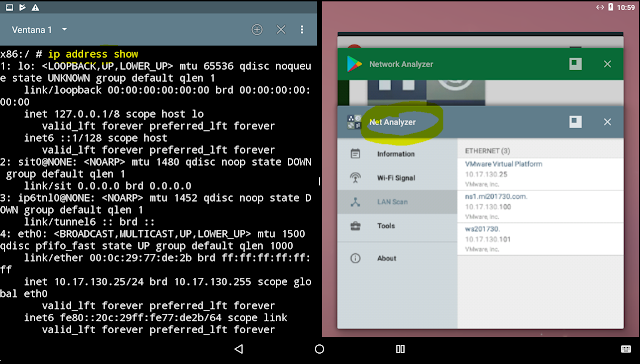
Task: Click the 'inet 127.0.0.1/8 scope host lo' line
Action: pos(114,114)
